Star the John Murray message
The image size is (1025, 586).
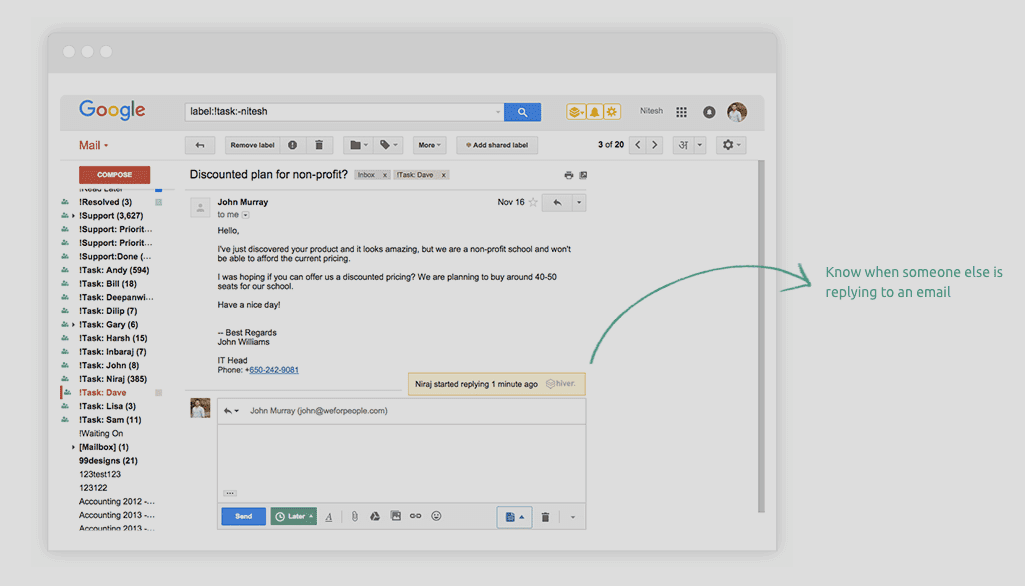(533, 202)
